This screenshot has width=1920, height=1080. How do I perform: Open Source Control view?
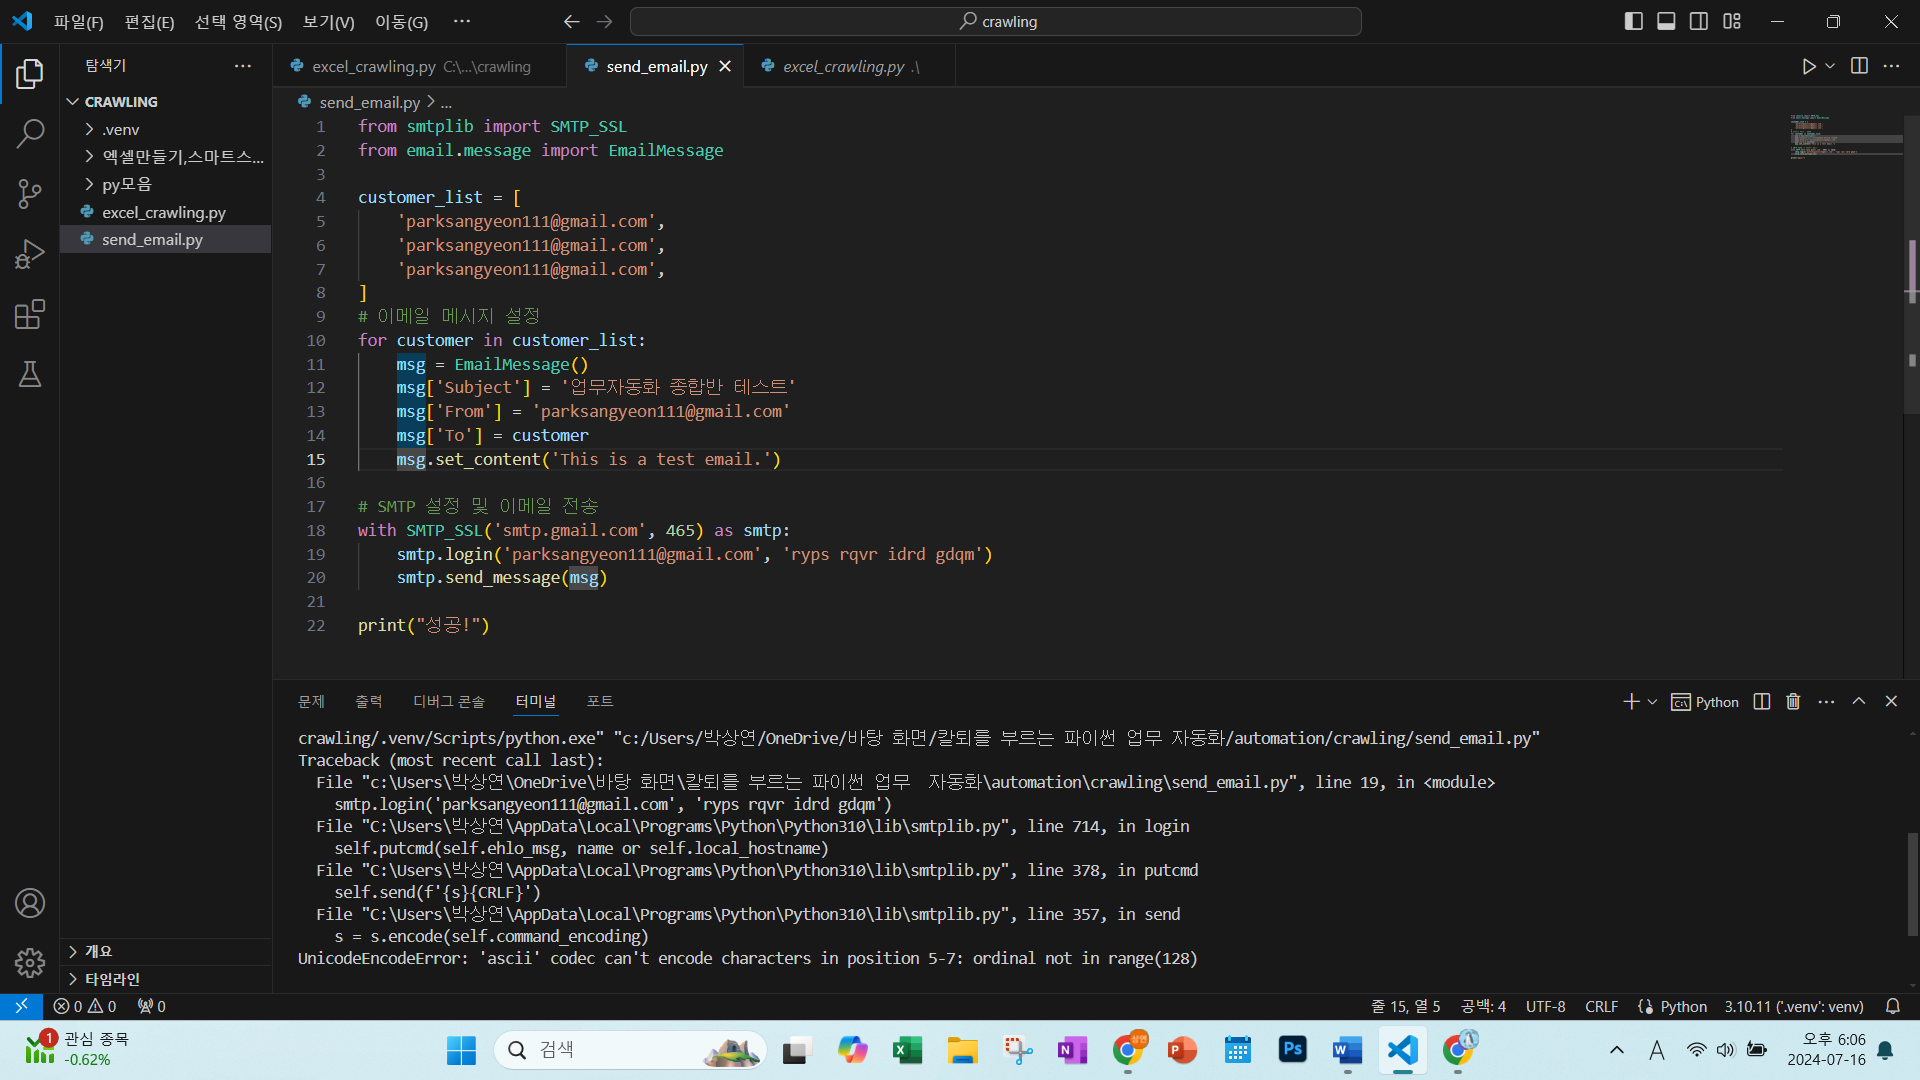coord(30,194)
